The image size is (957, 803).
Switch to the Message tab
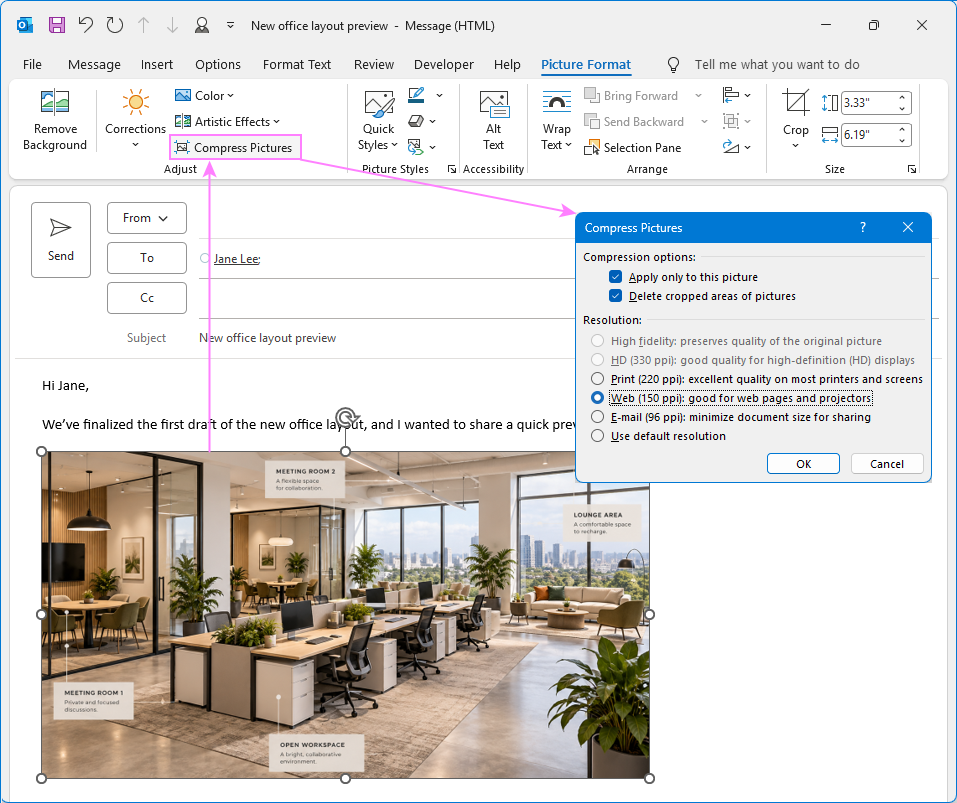tap(94, 65)
